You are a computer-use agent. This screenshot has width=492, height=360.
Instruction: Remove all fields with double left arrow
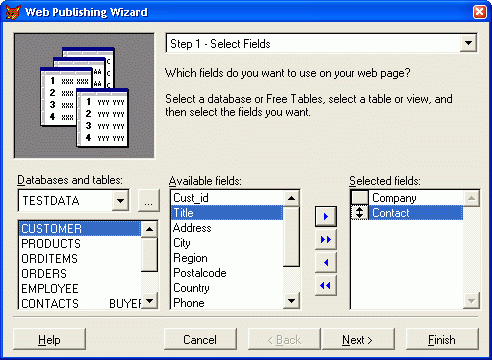(x=326, y=285)
